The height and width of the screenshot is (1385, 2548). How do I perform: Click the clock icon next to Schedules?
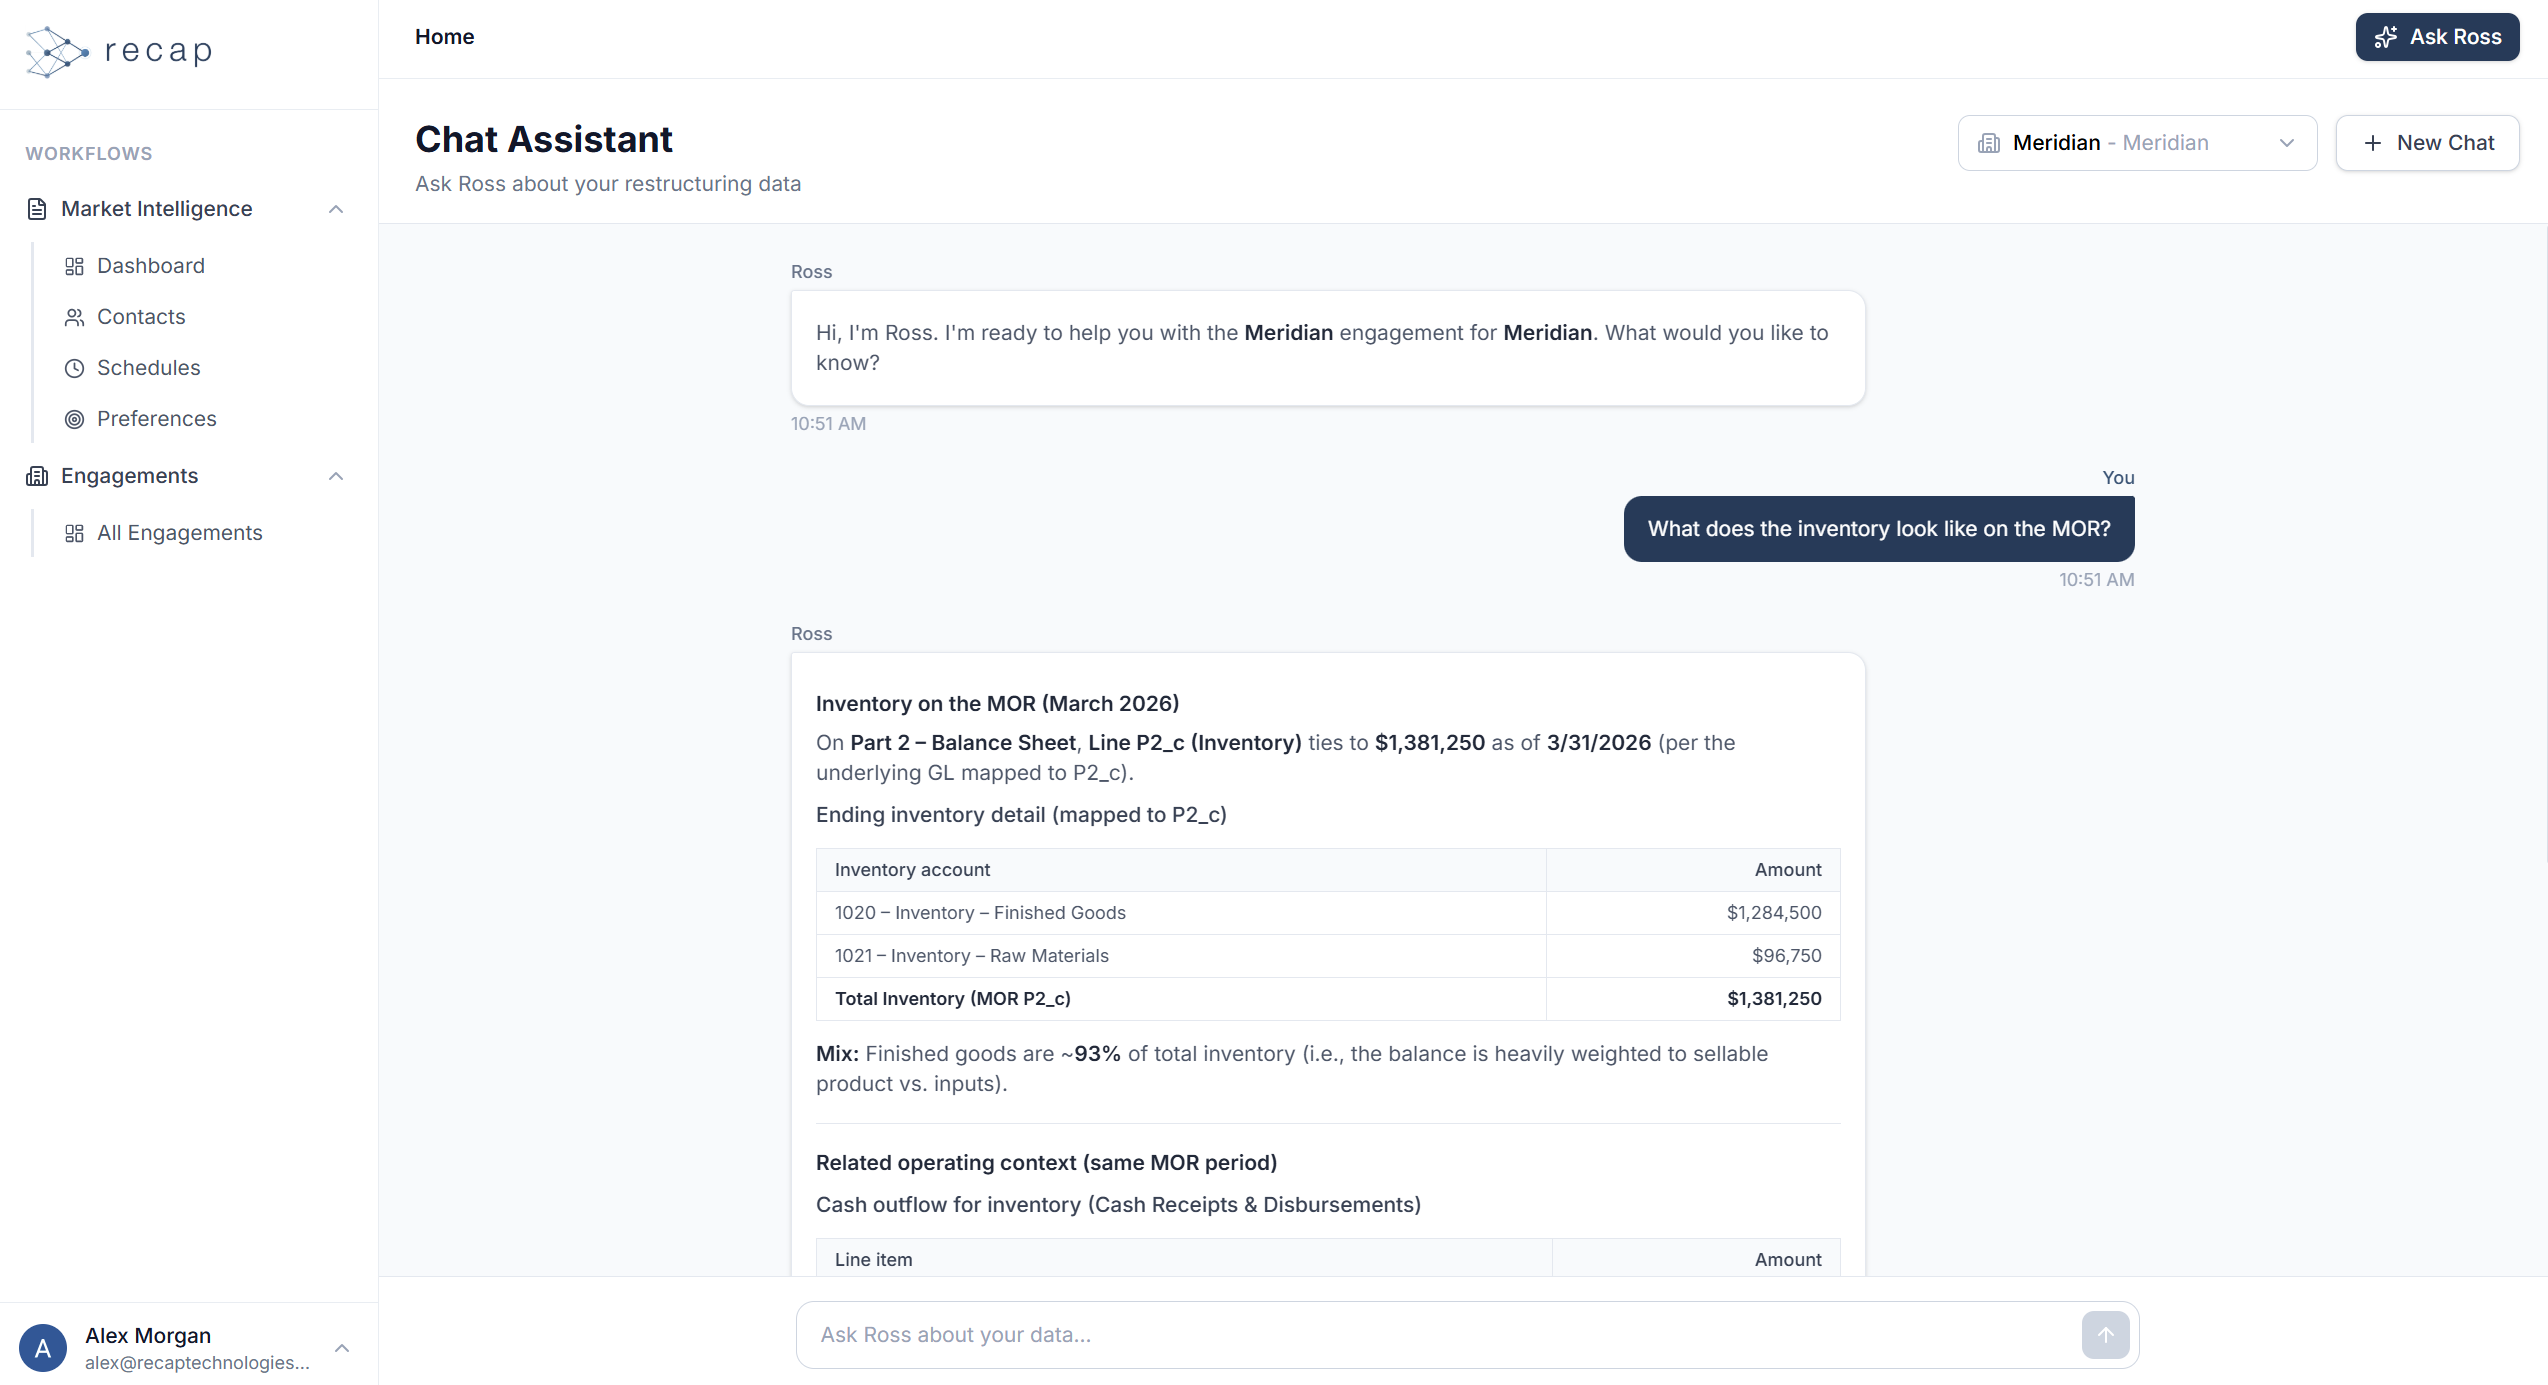click(x=74, y=368)
